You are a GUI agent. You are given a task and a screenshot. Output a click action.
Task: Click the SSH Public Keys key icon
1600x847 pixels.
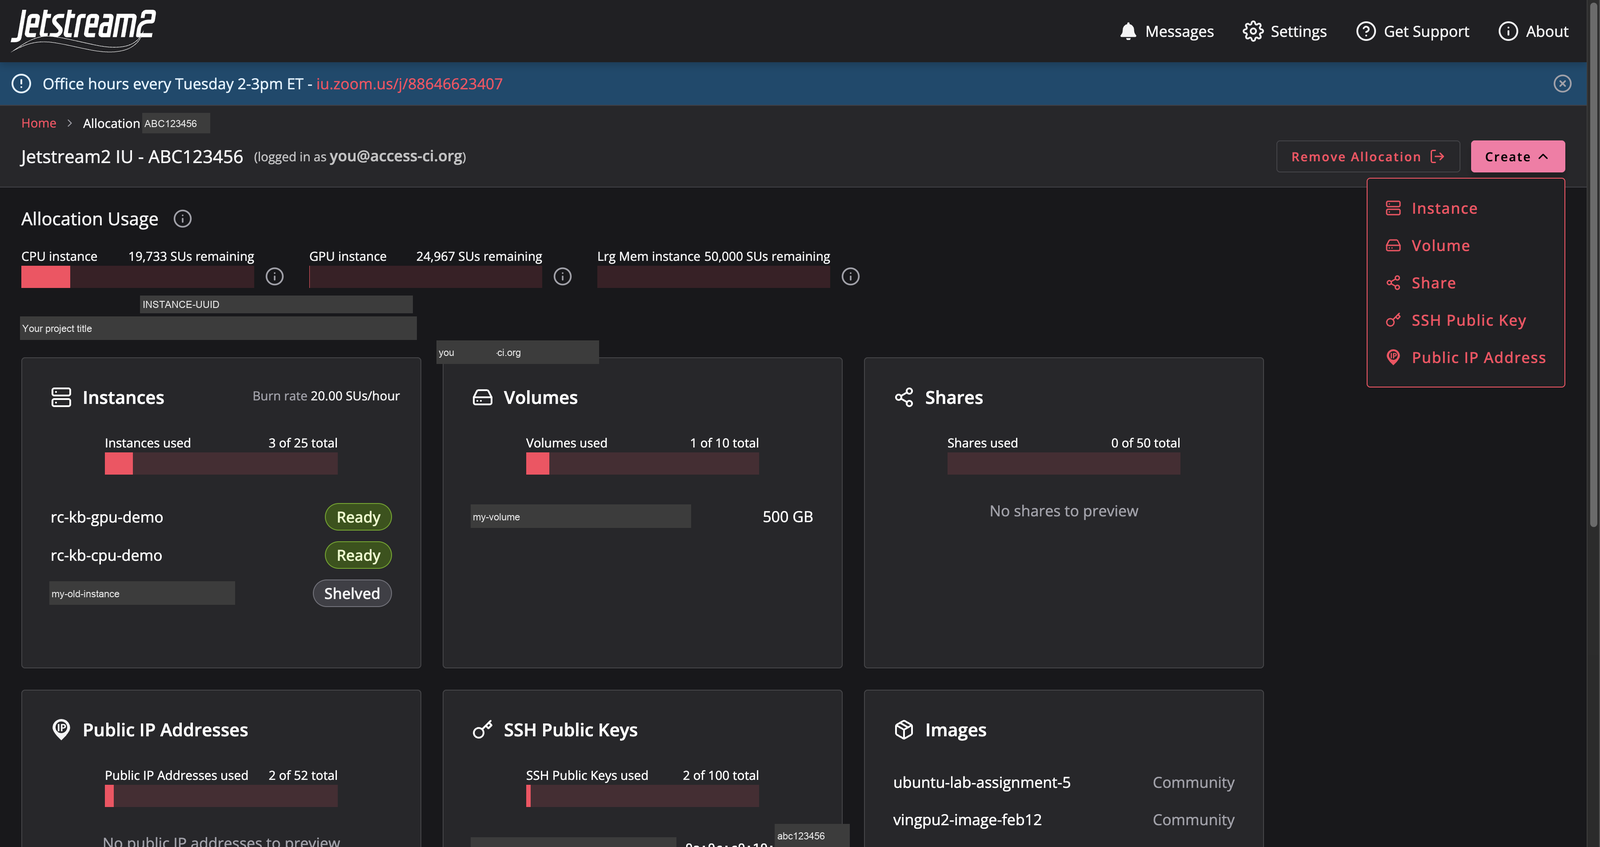(x=483, y=730)
